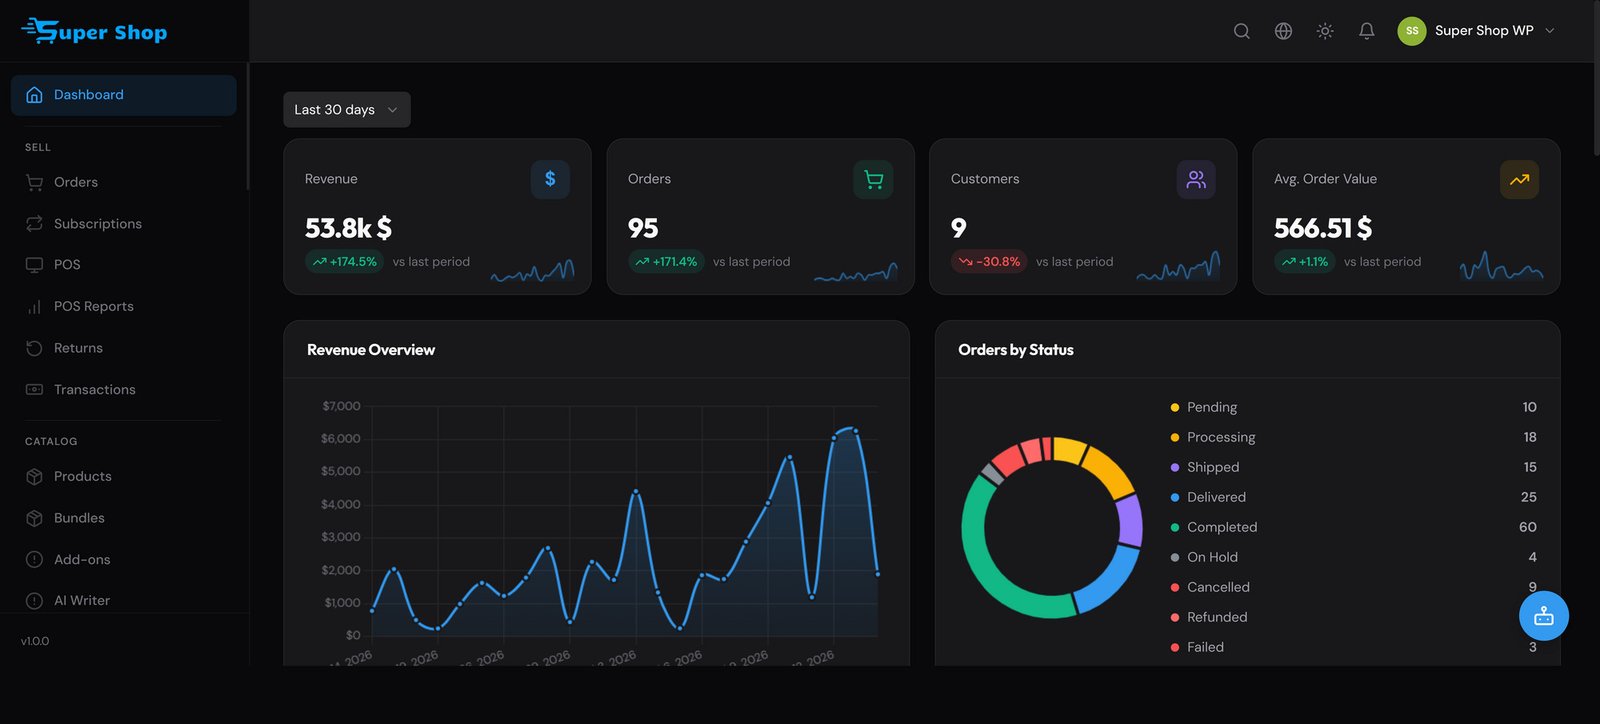Click the Revenue dollar sign icon

pyautogui.click(x=550, y=179)
